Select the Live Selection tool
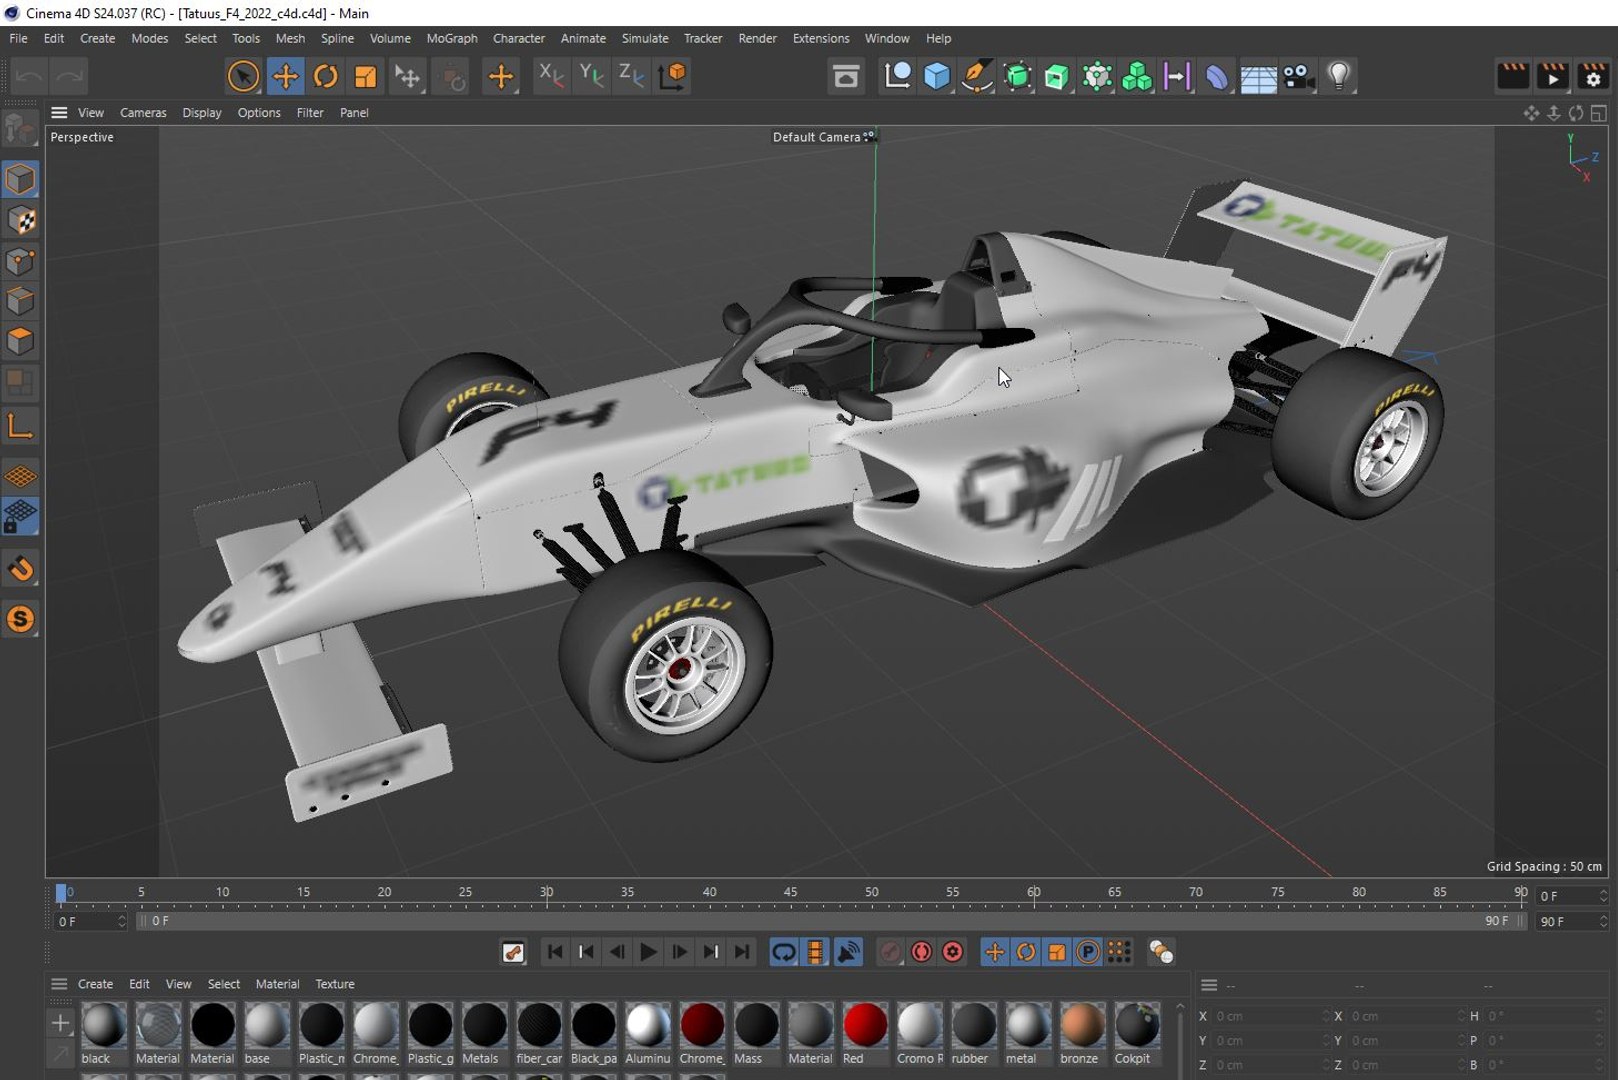This screenshot has width=1618, height=1080. pyautogui.click(x=242, y=76)
